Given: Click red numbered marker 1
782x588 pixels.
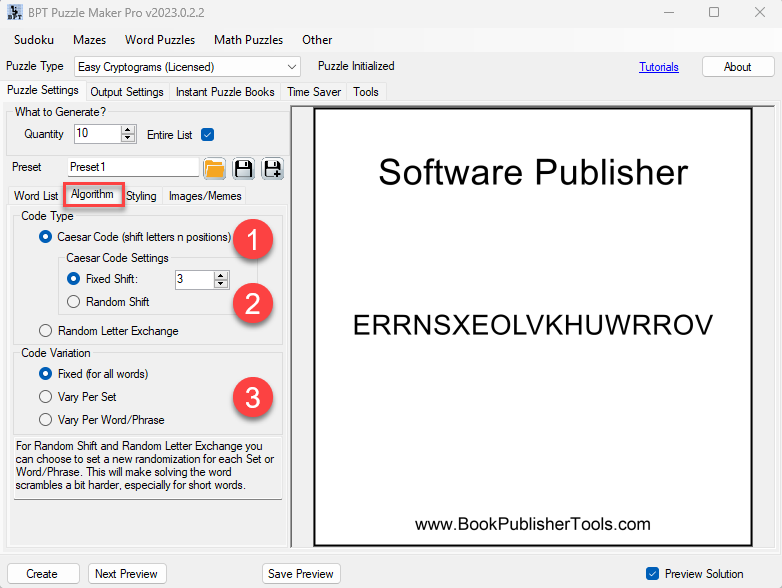Looking at the screenshot, I should (252, 241).
